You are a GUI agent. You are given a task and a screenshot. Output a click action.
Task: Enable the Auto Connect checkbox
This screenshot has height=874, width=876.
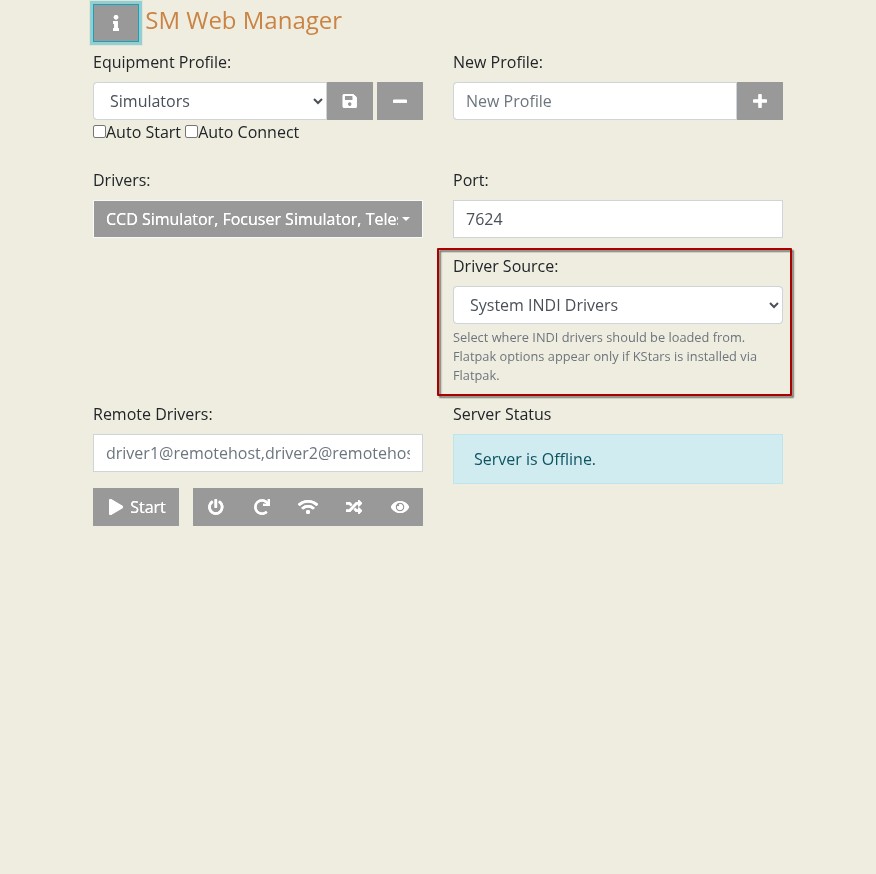tap(192, 131)
